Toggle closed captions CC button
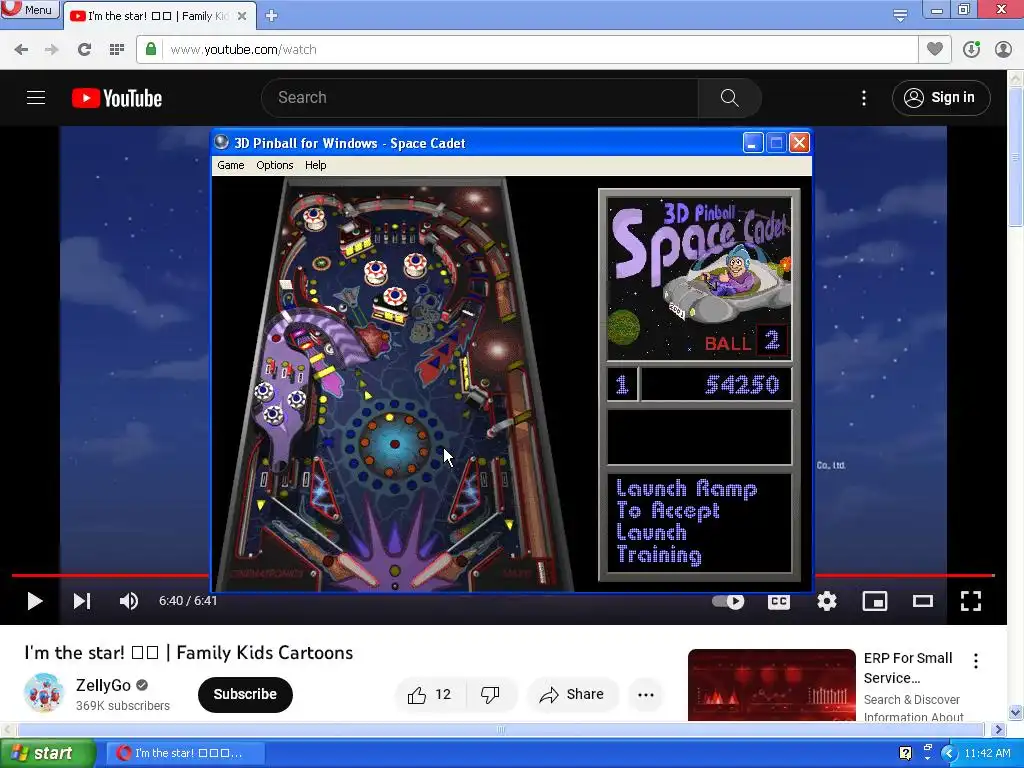Image resolution: width=1024 pixels, height=768 pixels. coord(778,601)
